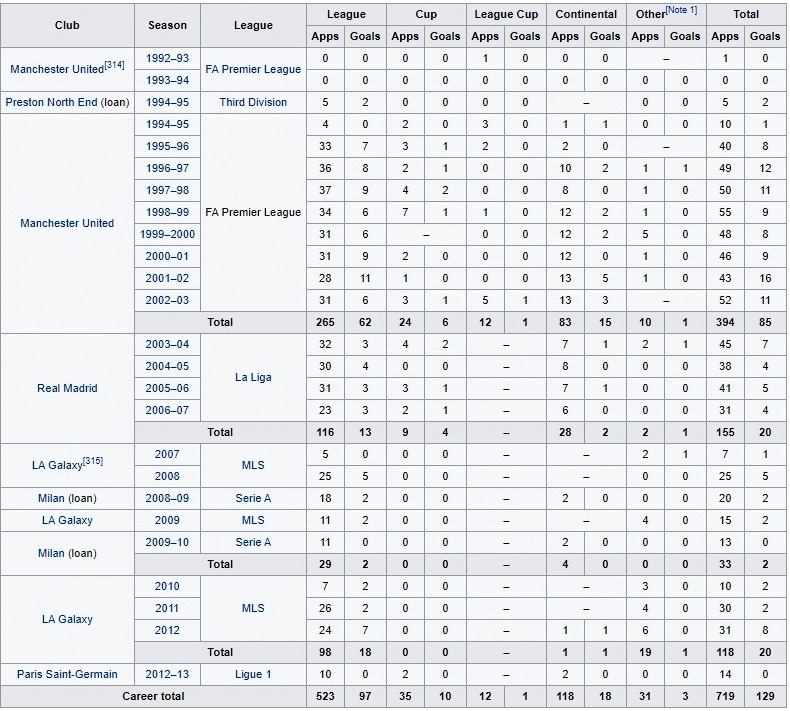Open the 2007 LA Galaxy season link

coord(167,454)
